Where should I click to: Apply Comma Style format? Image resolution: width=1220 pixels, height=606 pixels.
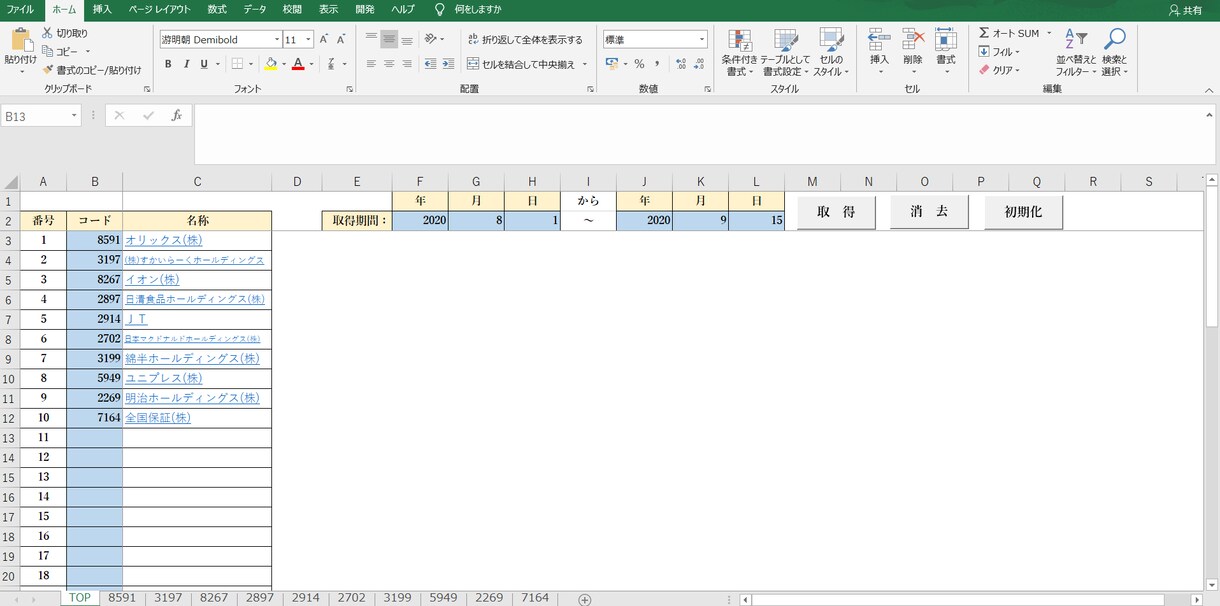[659, 64]
